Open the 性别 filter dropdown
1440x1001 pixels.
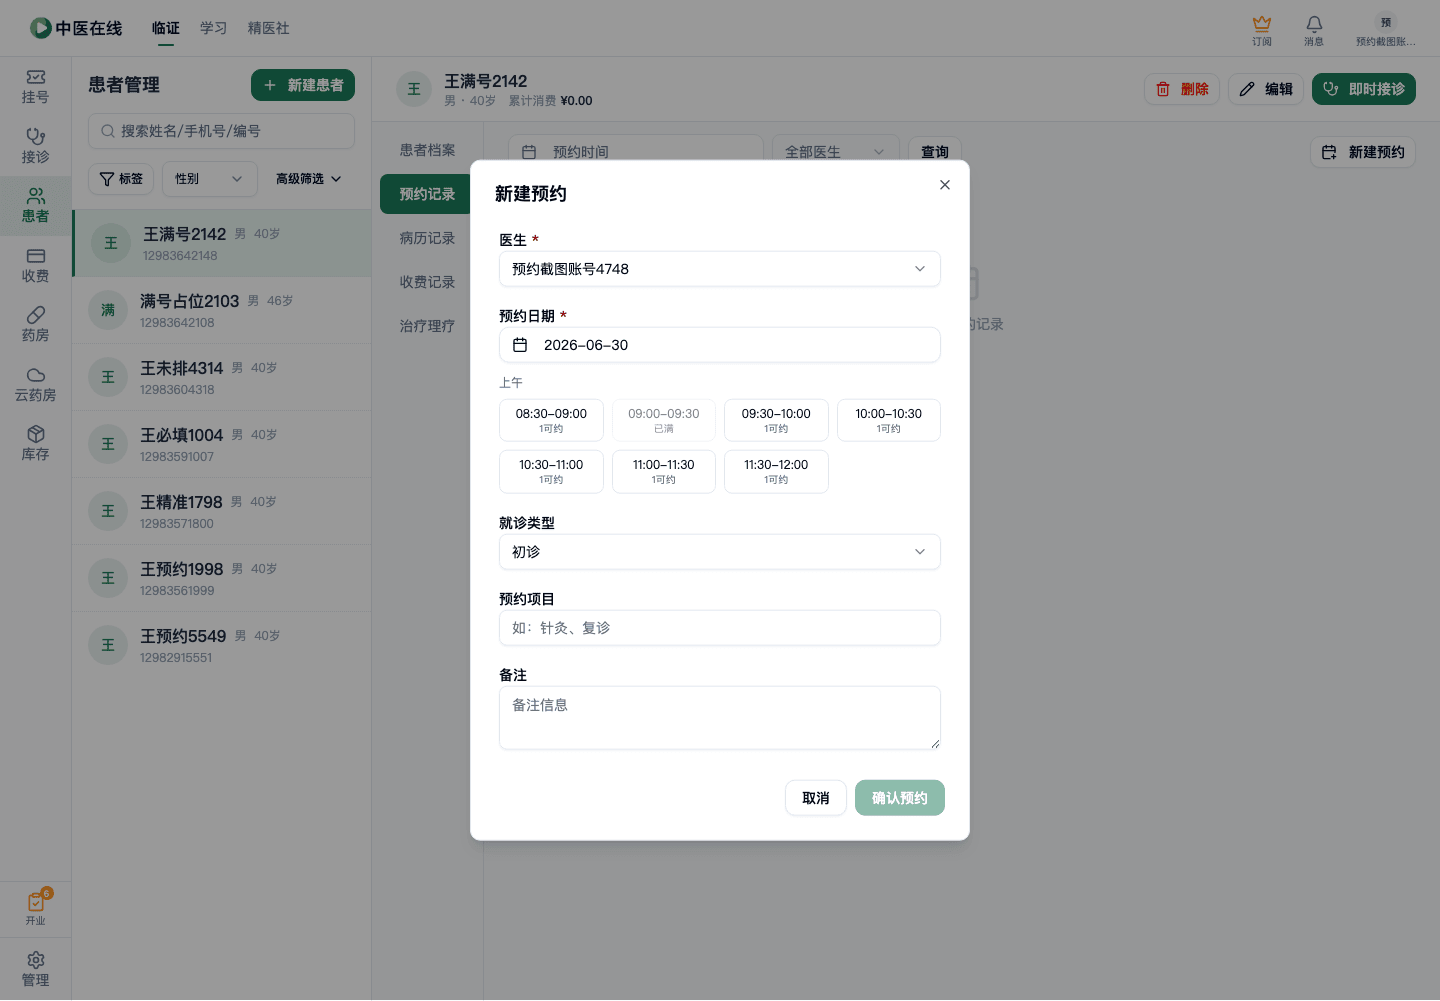(x=210, y=179)
